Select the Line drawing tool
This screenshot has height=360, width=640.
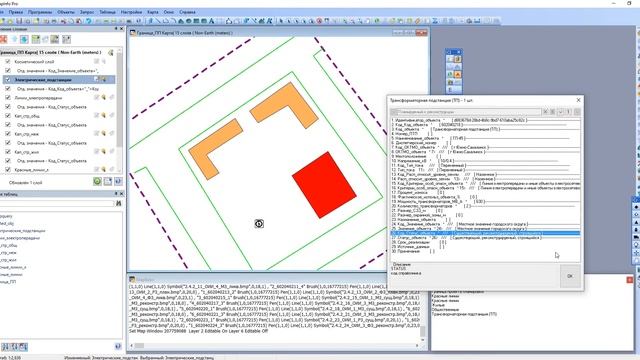[x=158, y=21]
